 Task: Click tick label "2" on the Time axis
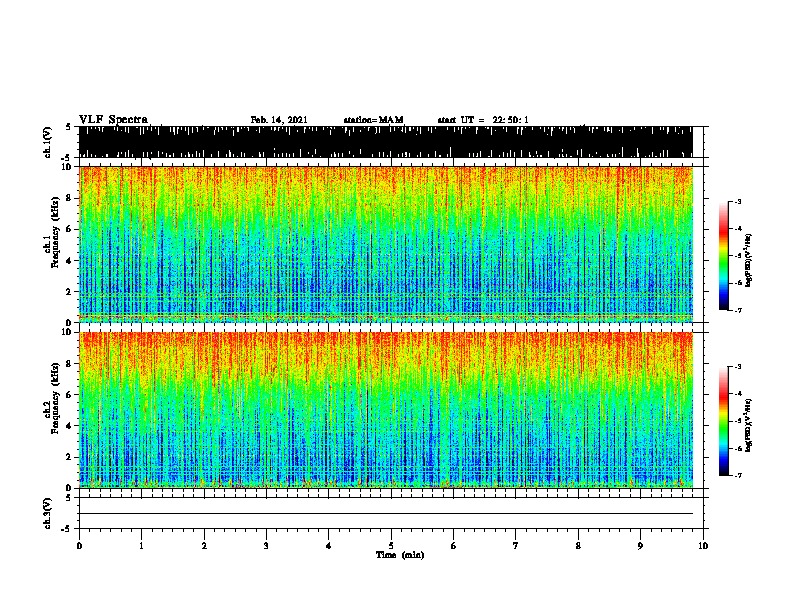[x=204, y=546]
